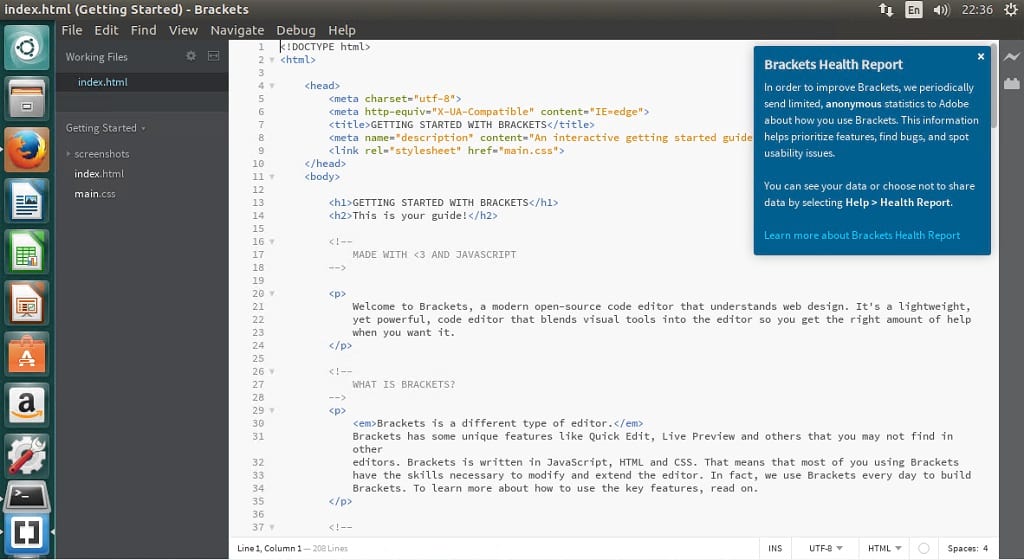The height and width of the screenshot is (560, 1024).
Task: Toggle INS insert/overwrite mode
Action: 775,548
